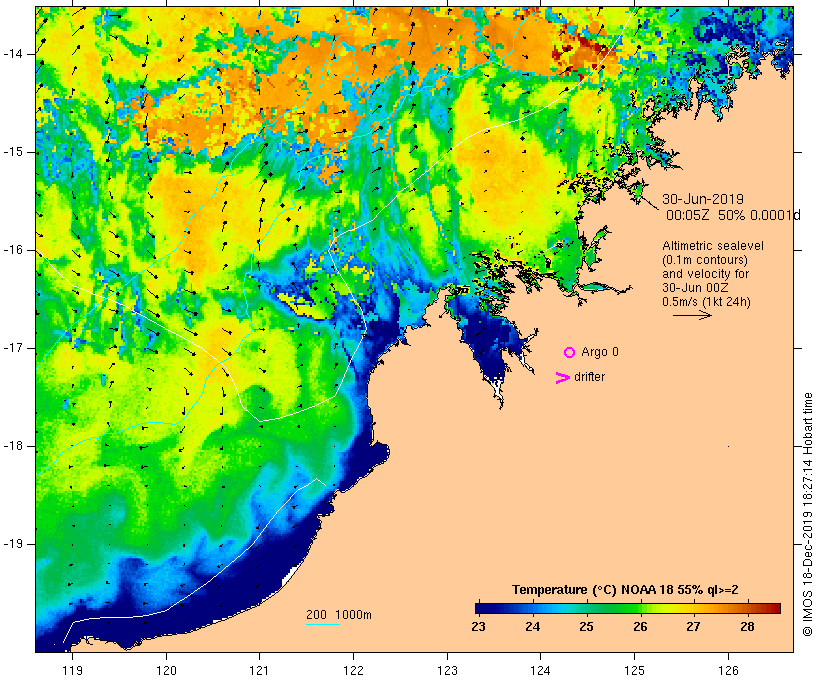Click latitude label '-14'

point(13,54)
